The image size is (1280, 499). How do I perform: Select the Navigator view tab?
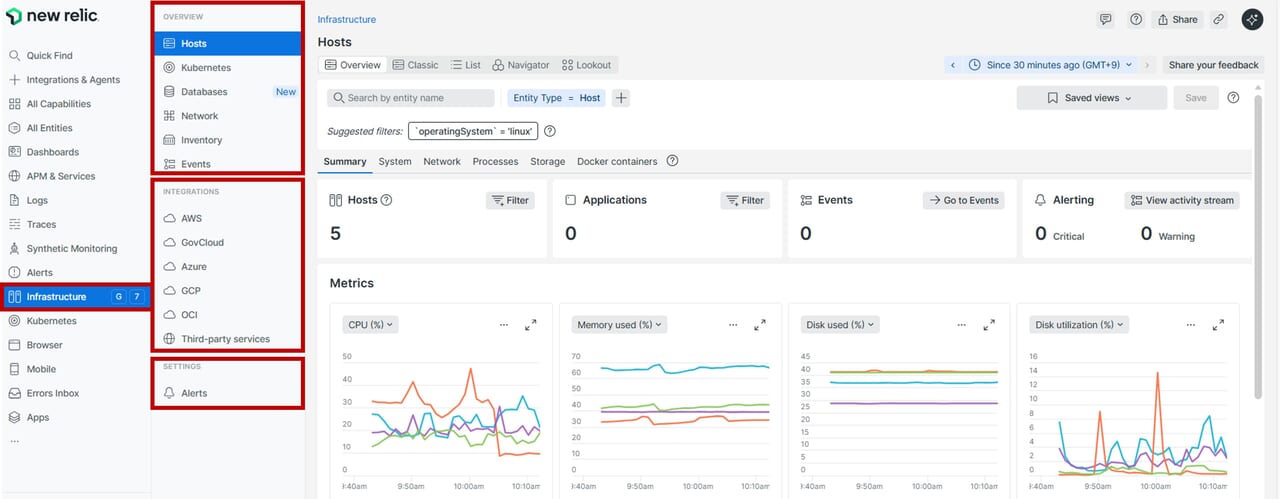coord(520,65)
